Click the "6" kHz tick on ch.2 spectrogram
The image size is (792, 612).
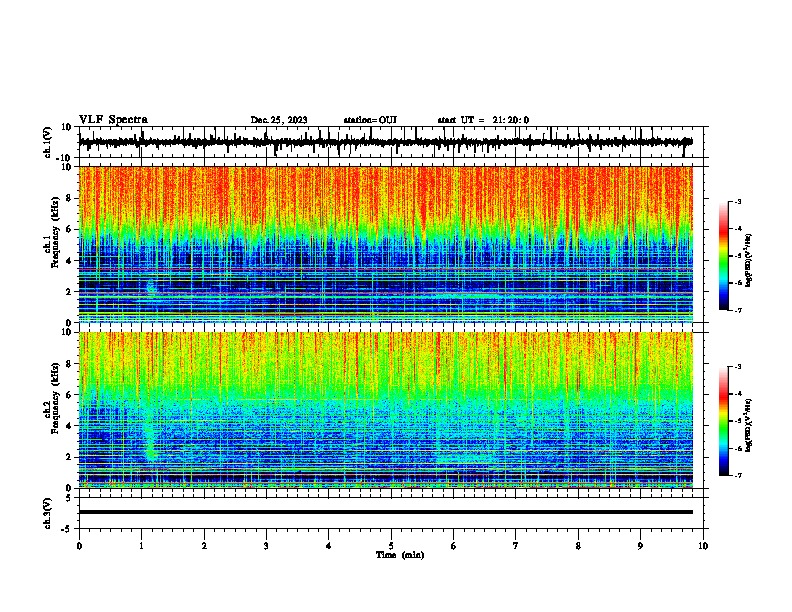coord(69,395)
